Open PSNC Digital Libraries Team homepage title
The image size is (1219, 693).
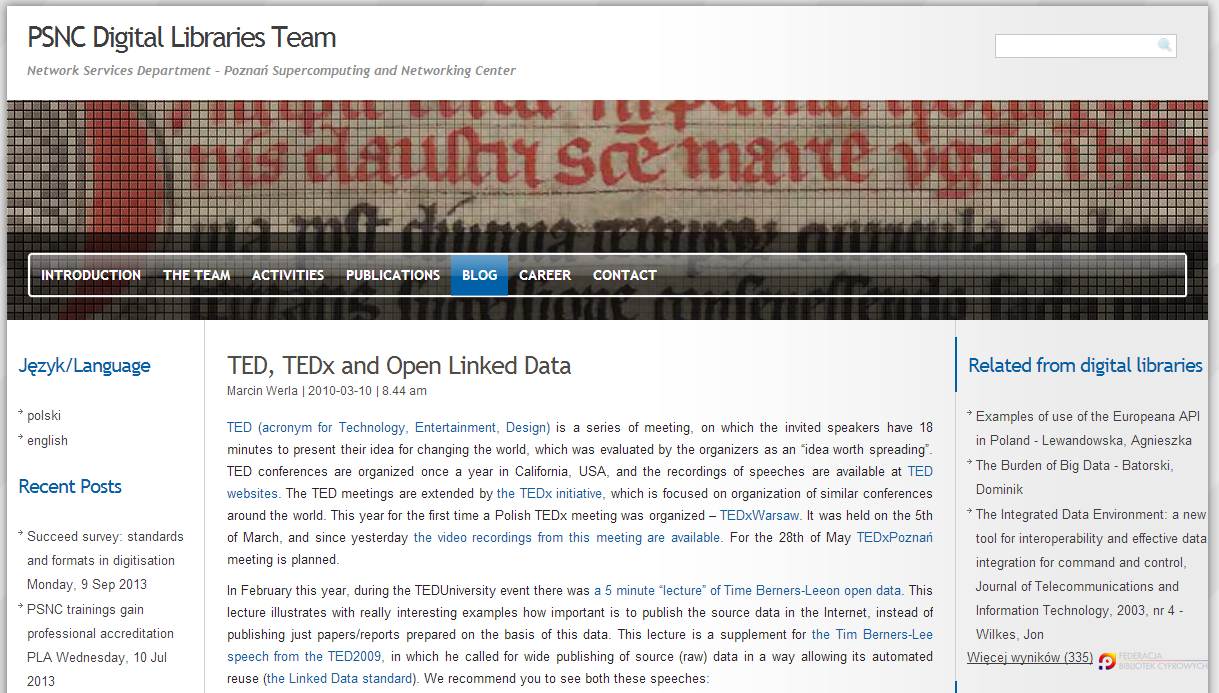pyautogui.click(x=182, y=38)
